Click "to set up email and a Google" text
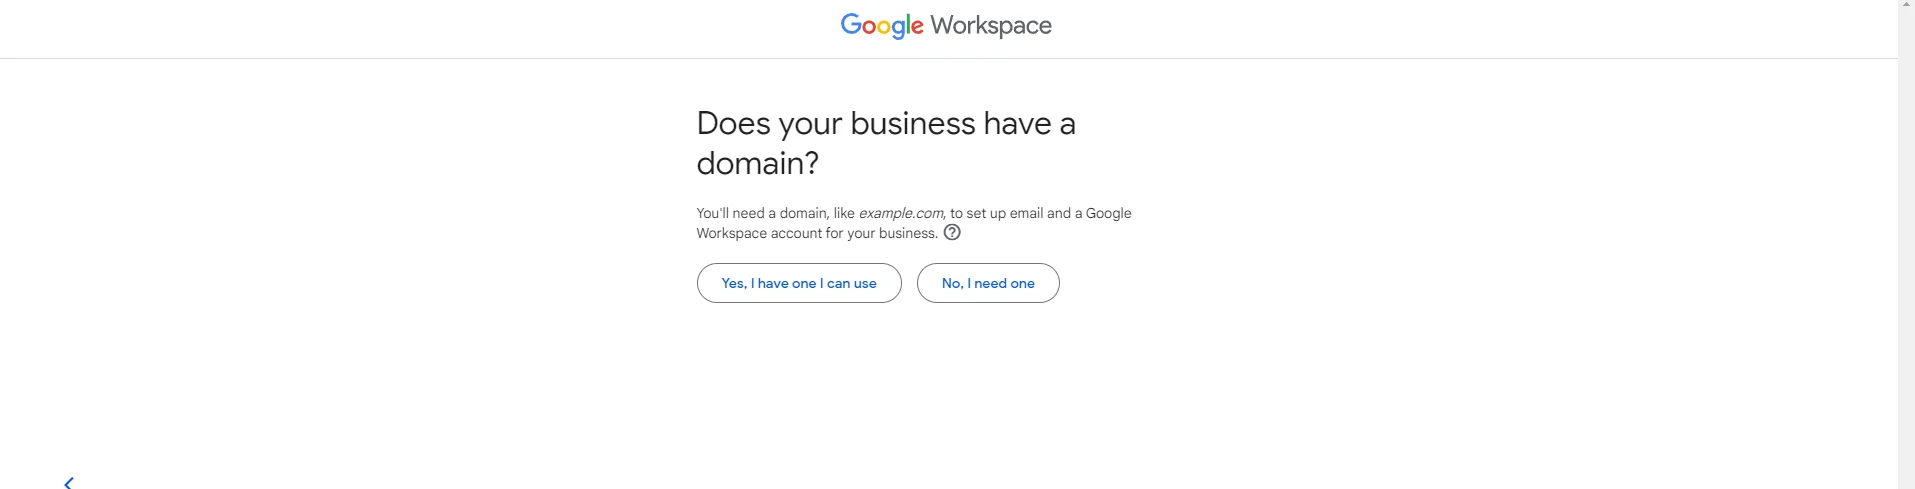This screenshot has width=1915, height=489. tap(1040, 213)
